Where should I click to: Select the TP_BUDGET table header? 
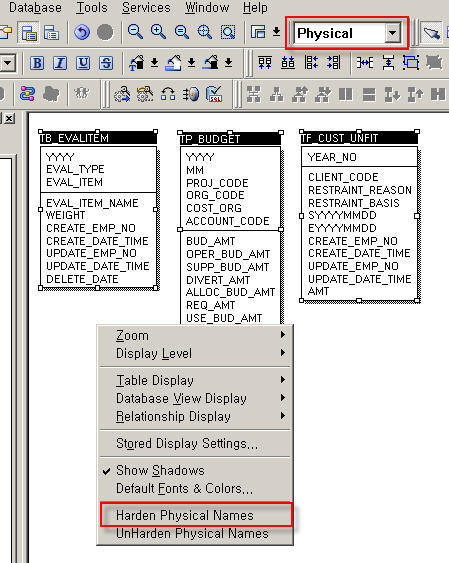pyautogui.click(x=230, y=139)
